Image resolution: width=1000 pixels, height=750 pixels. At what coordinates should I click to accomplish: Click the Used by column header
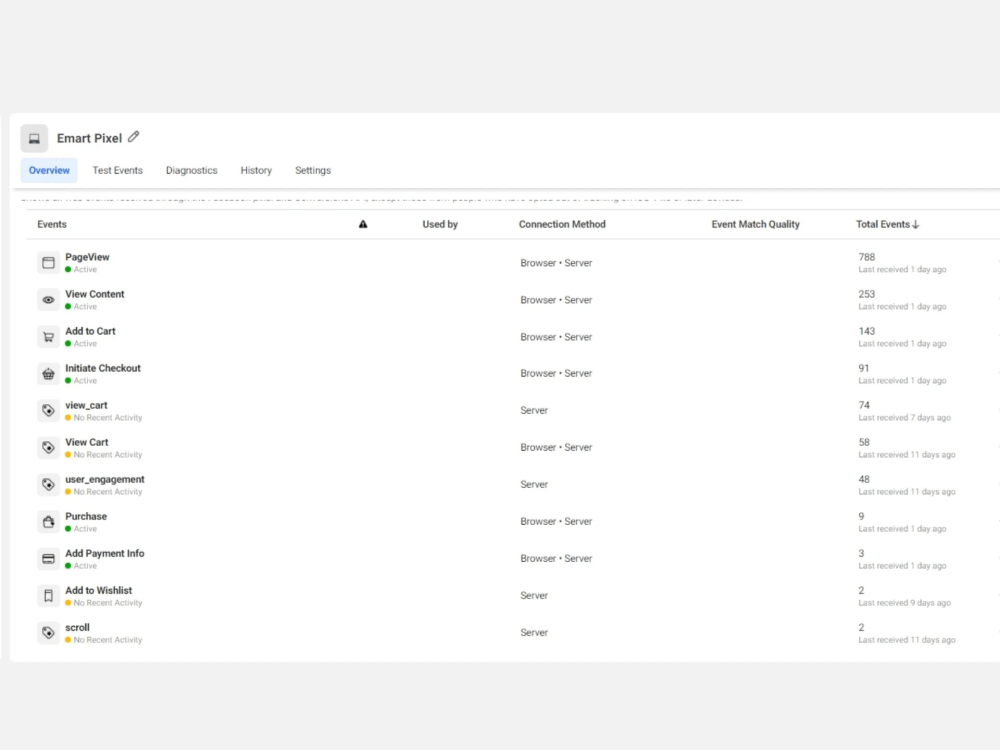(x=440, y=224)
